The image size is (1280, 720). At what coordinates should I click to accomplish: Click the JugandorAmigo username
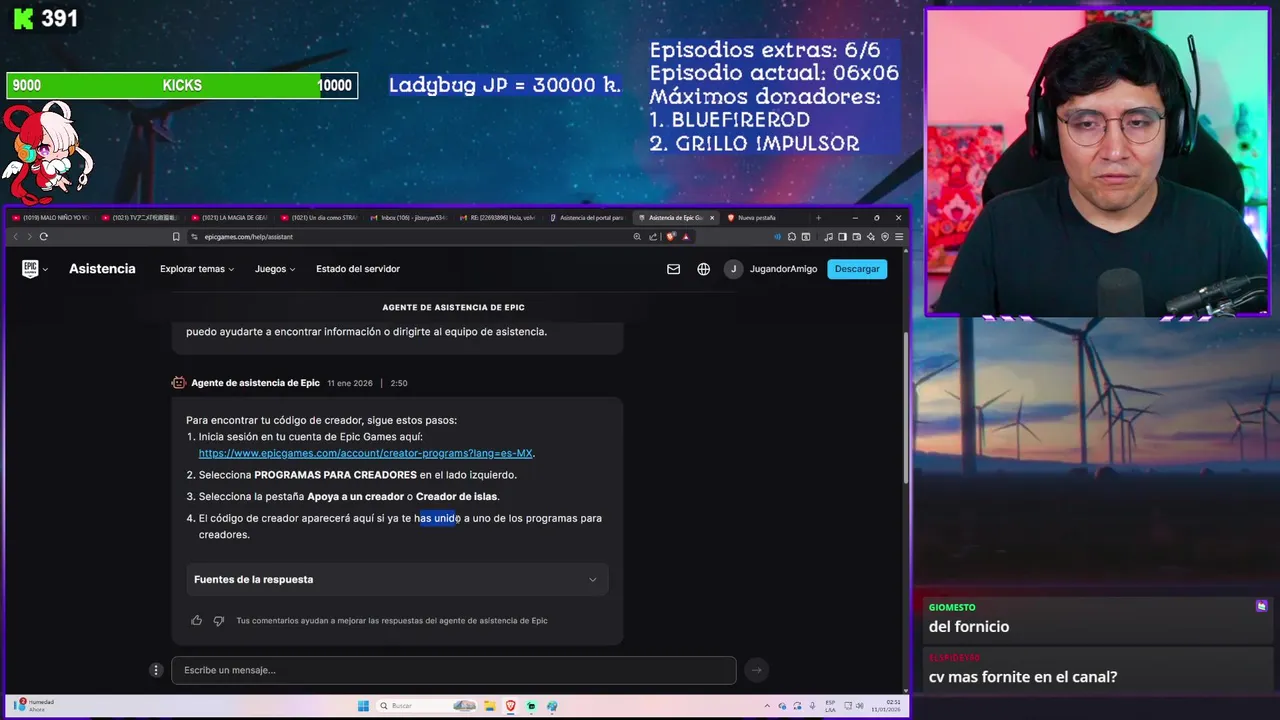pyautogui.click(x=783, y=269)
